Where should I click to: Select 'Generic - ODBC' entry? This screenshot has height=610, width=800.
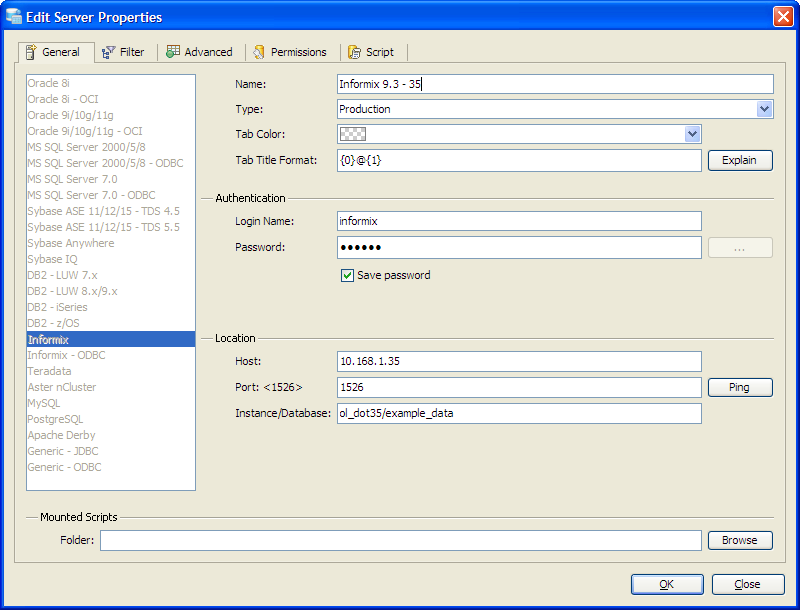111,467
